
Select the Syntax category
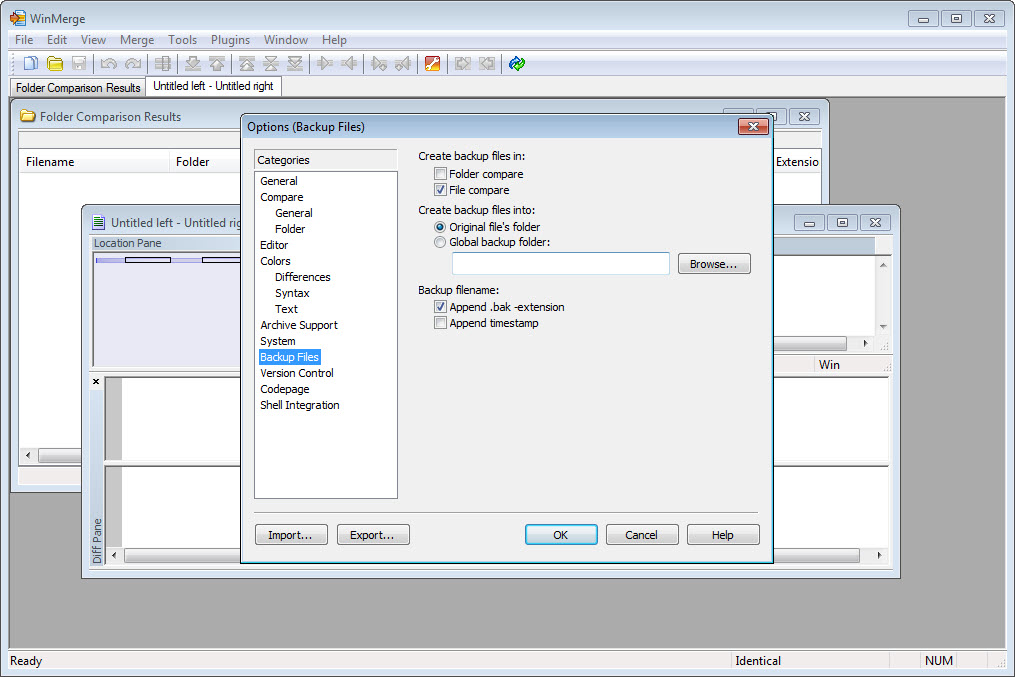(x=292, y=293)
